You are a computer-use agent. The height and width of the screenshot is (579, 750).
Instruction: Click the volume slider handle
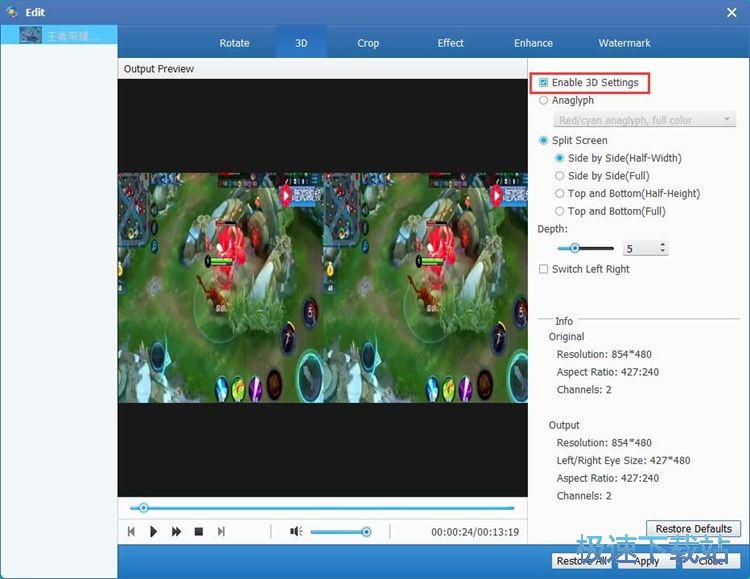(366, 532)
